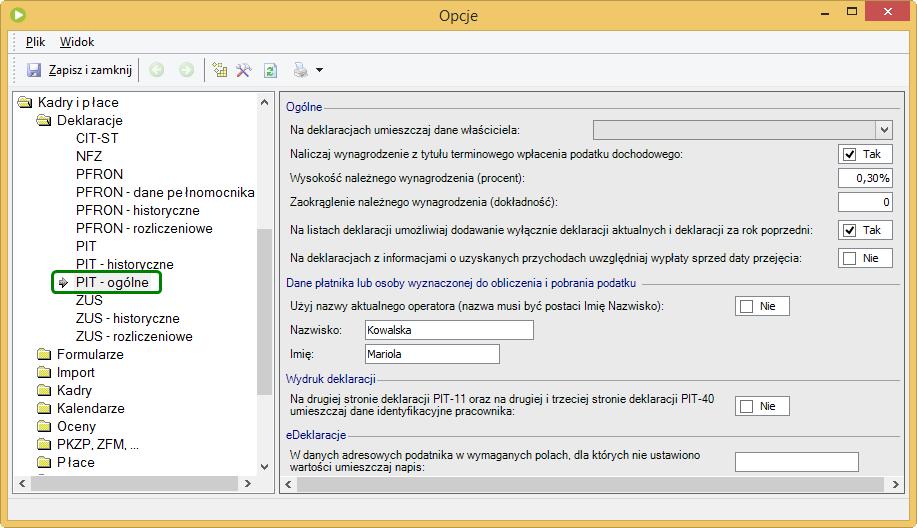Click the tree structure toolbar icon
Viewport: 917px width, 528px height.
tap(220, 70)
